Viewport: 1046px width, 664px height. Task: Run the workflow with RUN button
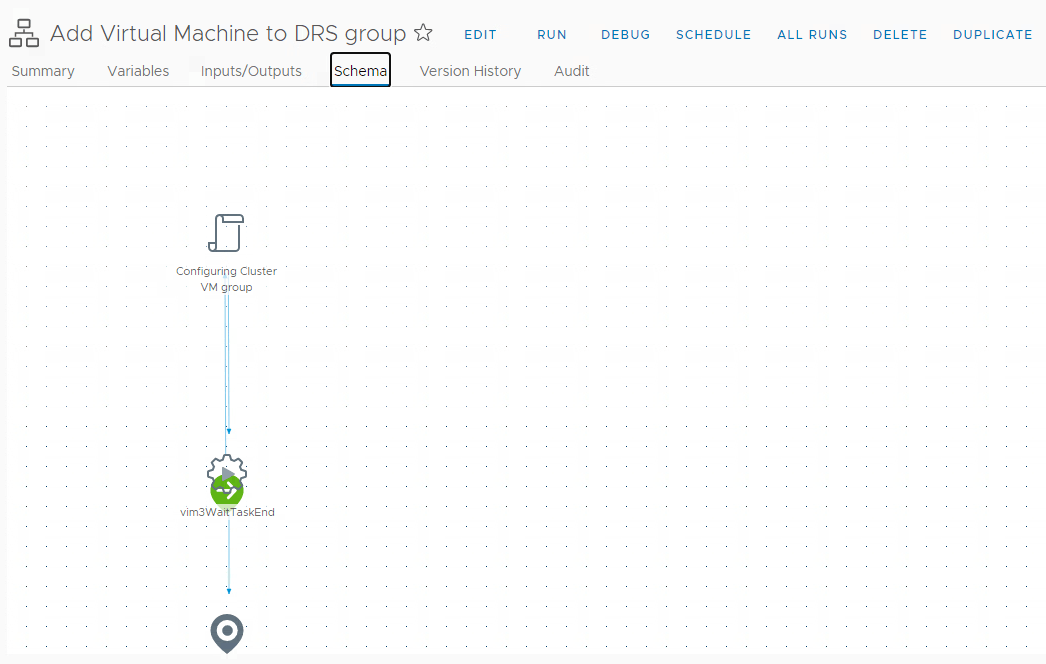[x=552, y=35]
